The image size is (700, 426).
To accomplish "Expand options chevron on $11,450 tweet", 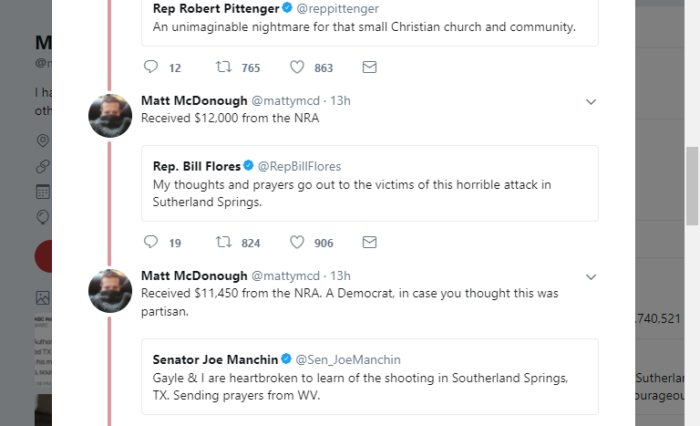I will (x=591, y=277).
